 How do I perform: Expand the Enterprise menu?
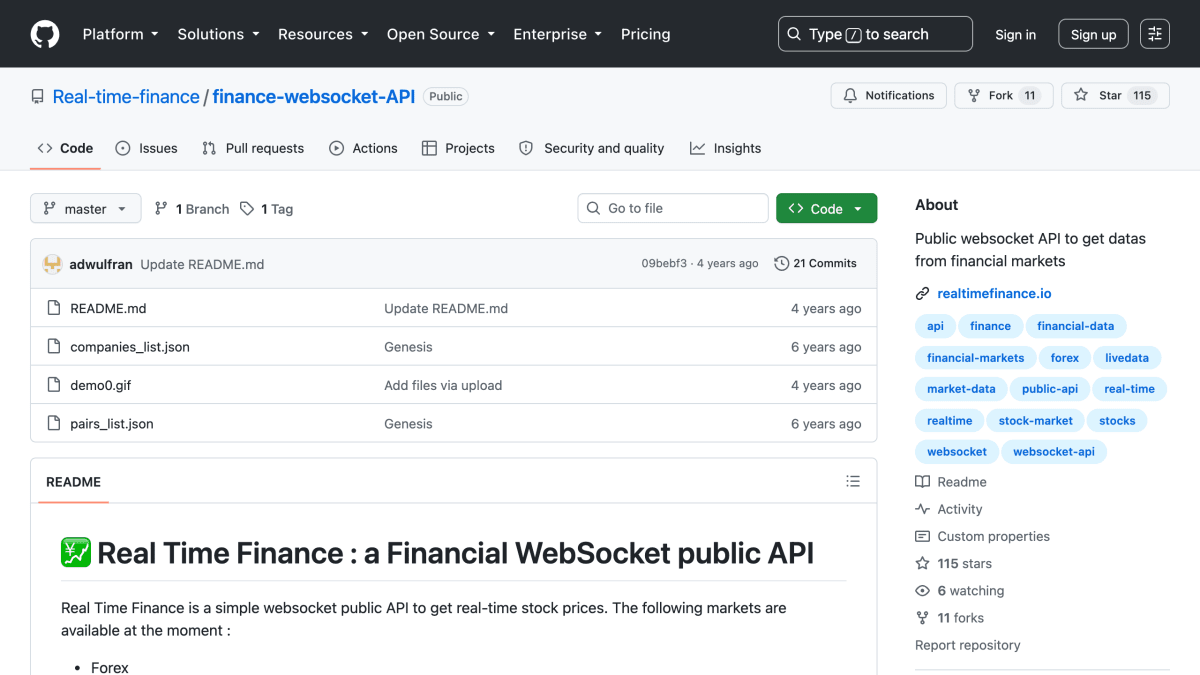point(558,34)
